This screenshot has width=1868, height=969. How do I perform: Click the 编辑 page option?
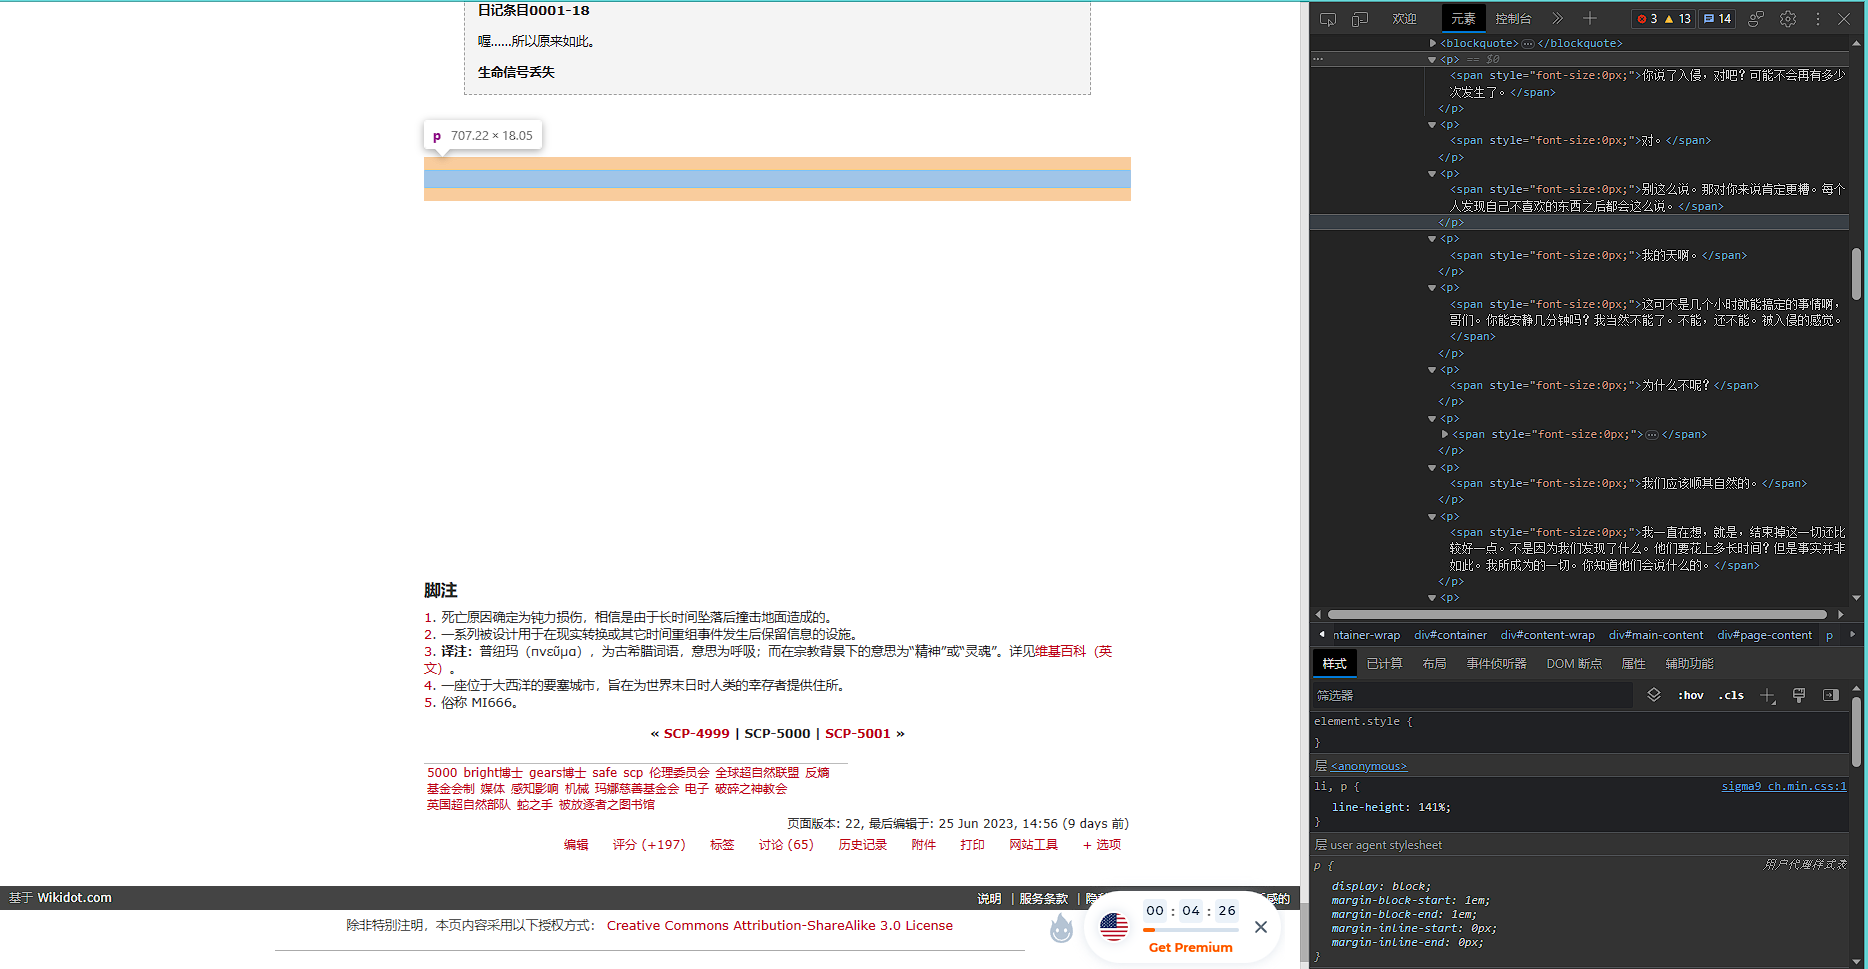point(576,845)
